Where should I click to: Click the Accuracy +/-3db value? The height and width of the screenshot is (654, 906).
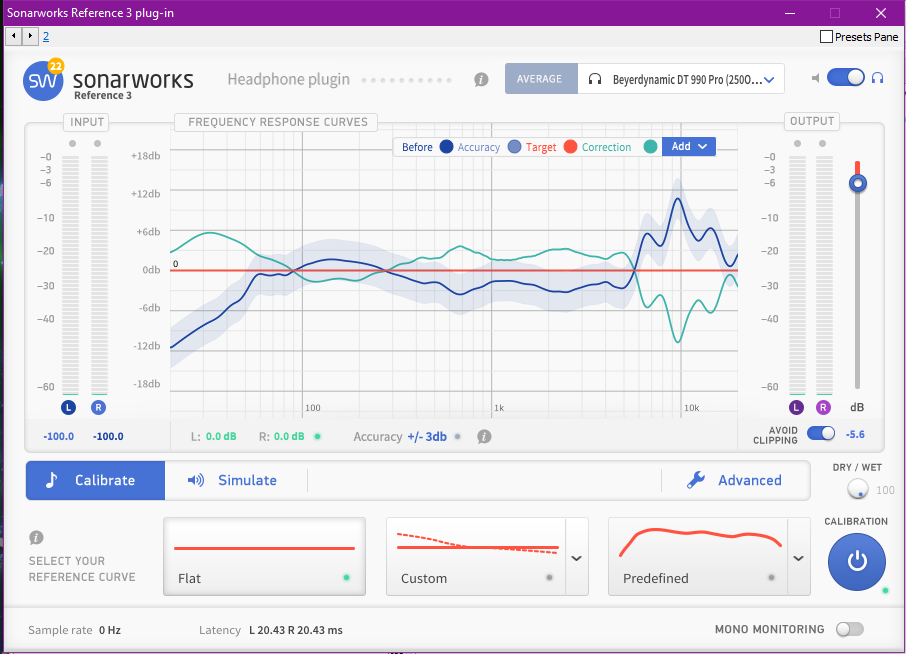click(x=427, y=437)
